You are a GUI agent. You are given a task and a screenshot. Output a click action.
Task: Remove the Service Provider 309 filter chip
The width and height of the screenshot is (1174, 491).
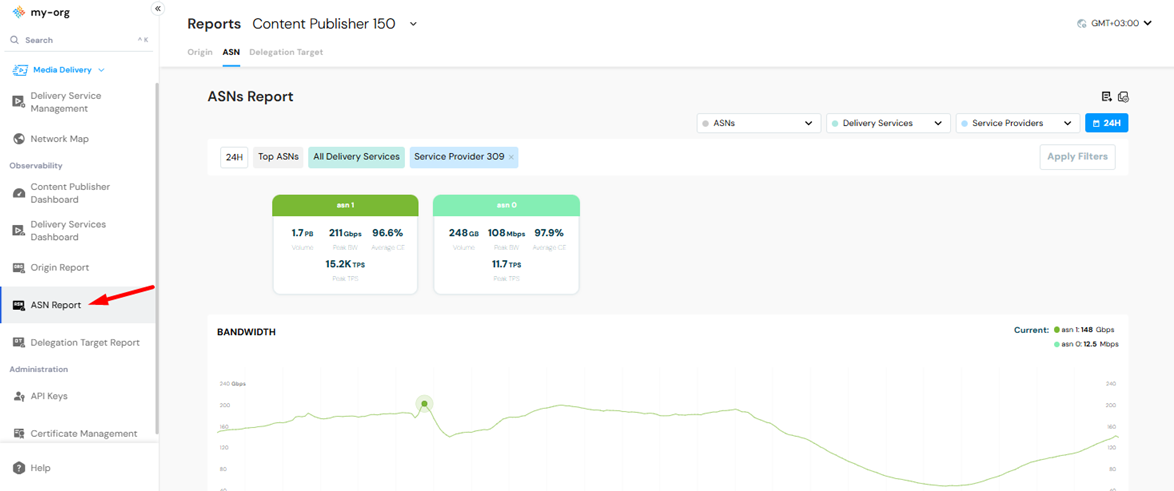point(511,157)
